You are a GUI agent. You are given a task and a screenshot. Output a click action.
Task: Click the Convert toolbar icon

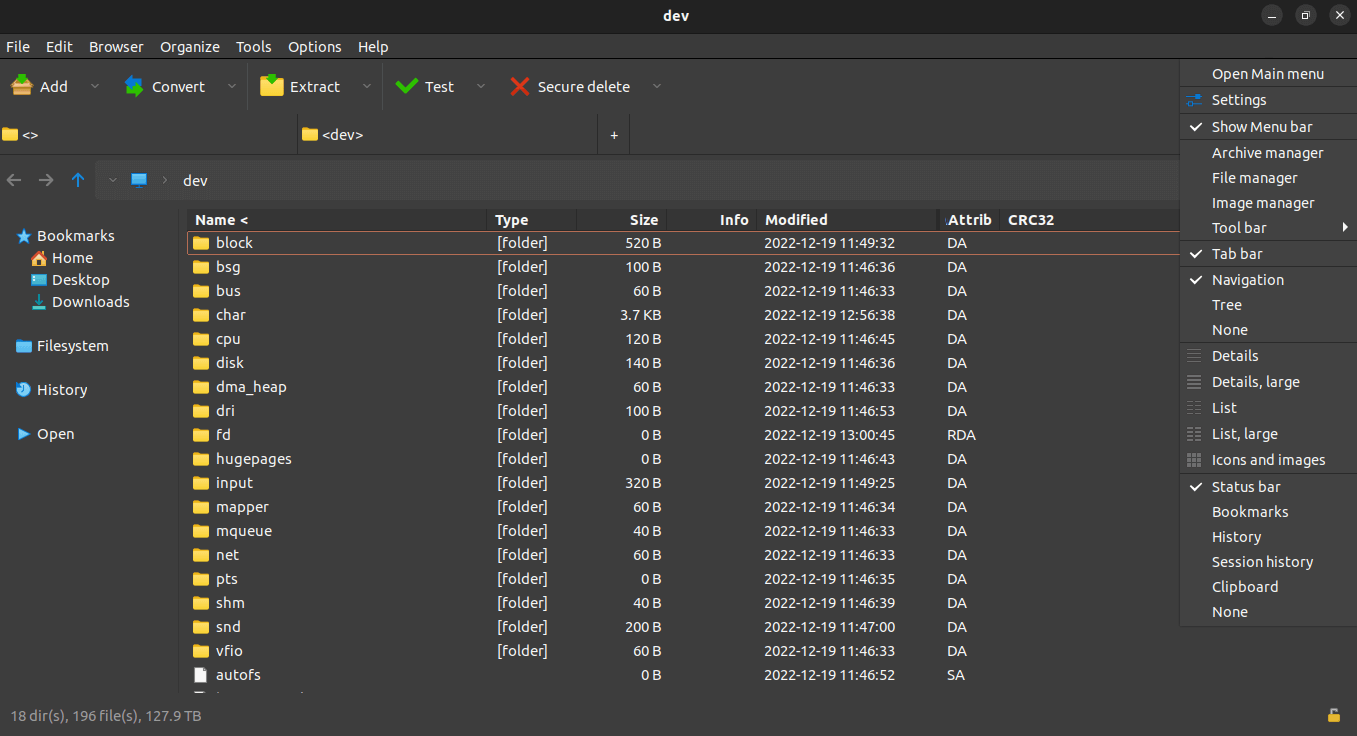pos(134,87)
